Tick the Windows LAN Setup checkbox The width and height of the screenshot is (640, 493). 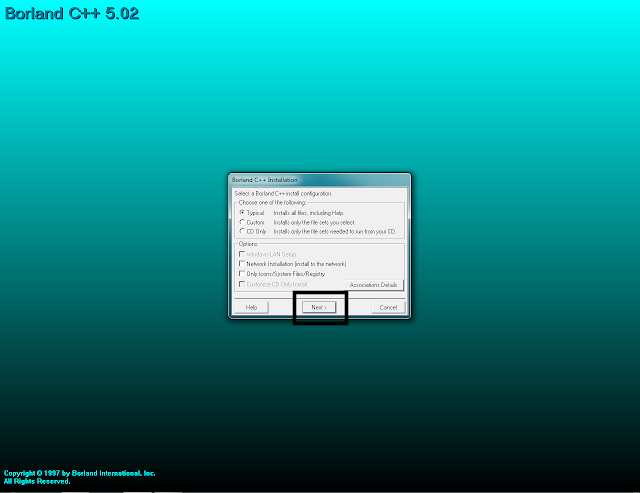(242, 254)
